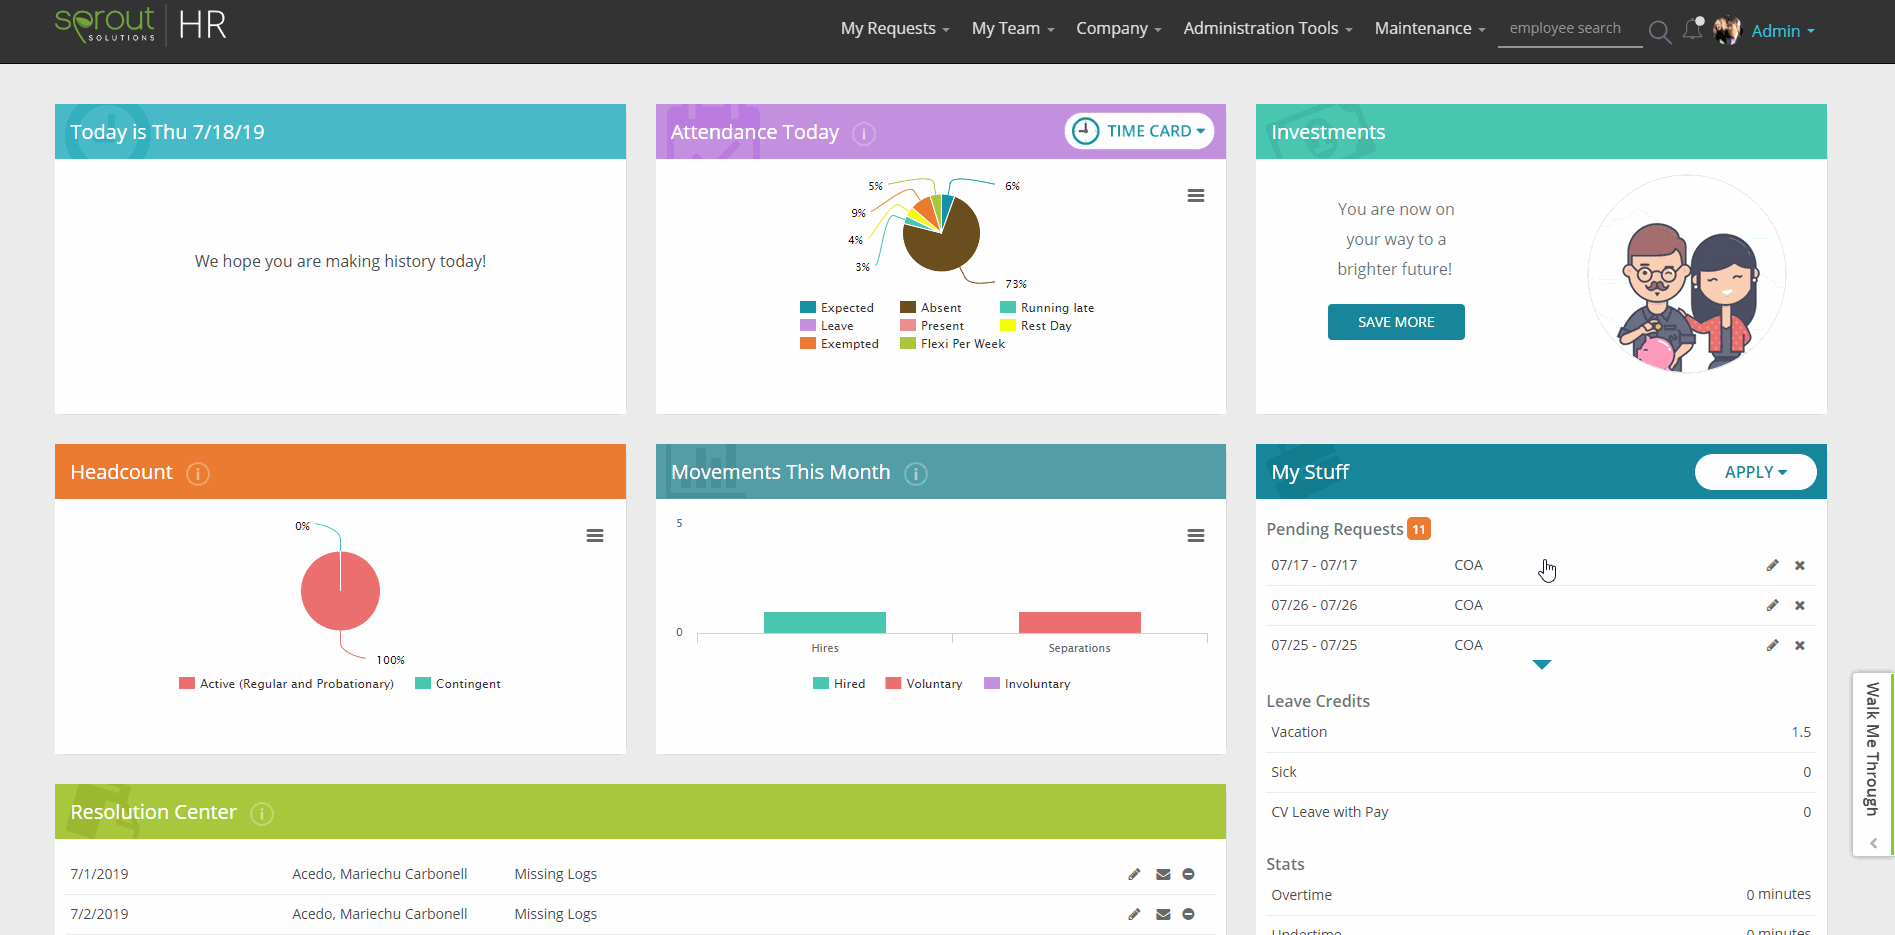The image size is (1895, 935).
Task: Click the envelope icon on 7/1/2019 Missing Logs
Action: [1162, 873]
